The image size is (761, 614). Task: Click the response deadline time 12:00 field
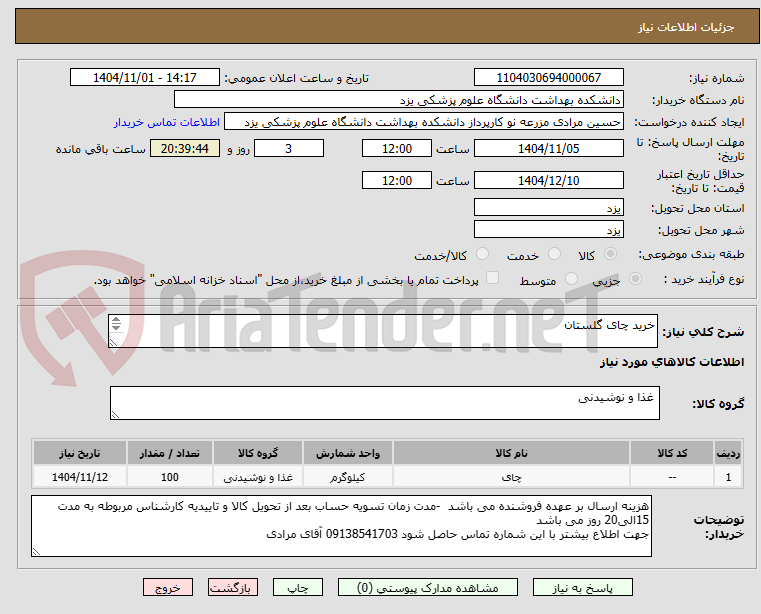pos(397,149)
